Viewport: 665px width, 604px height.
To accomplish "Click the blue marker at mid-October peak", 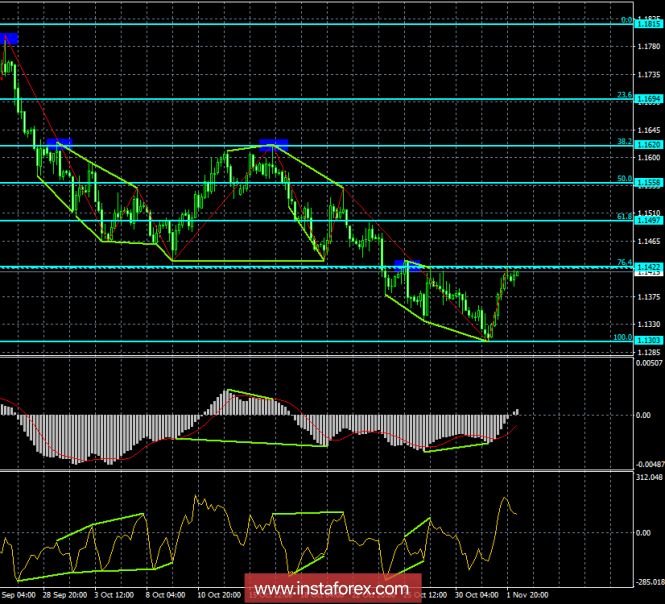I will pos(274,144).
